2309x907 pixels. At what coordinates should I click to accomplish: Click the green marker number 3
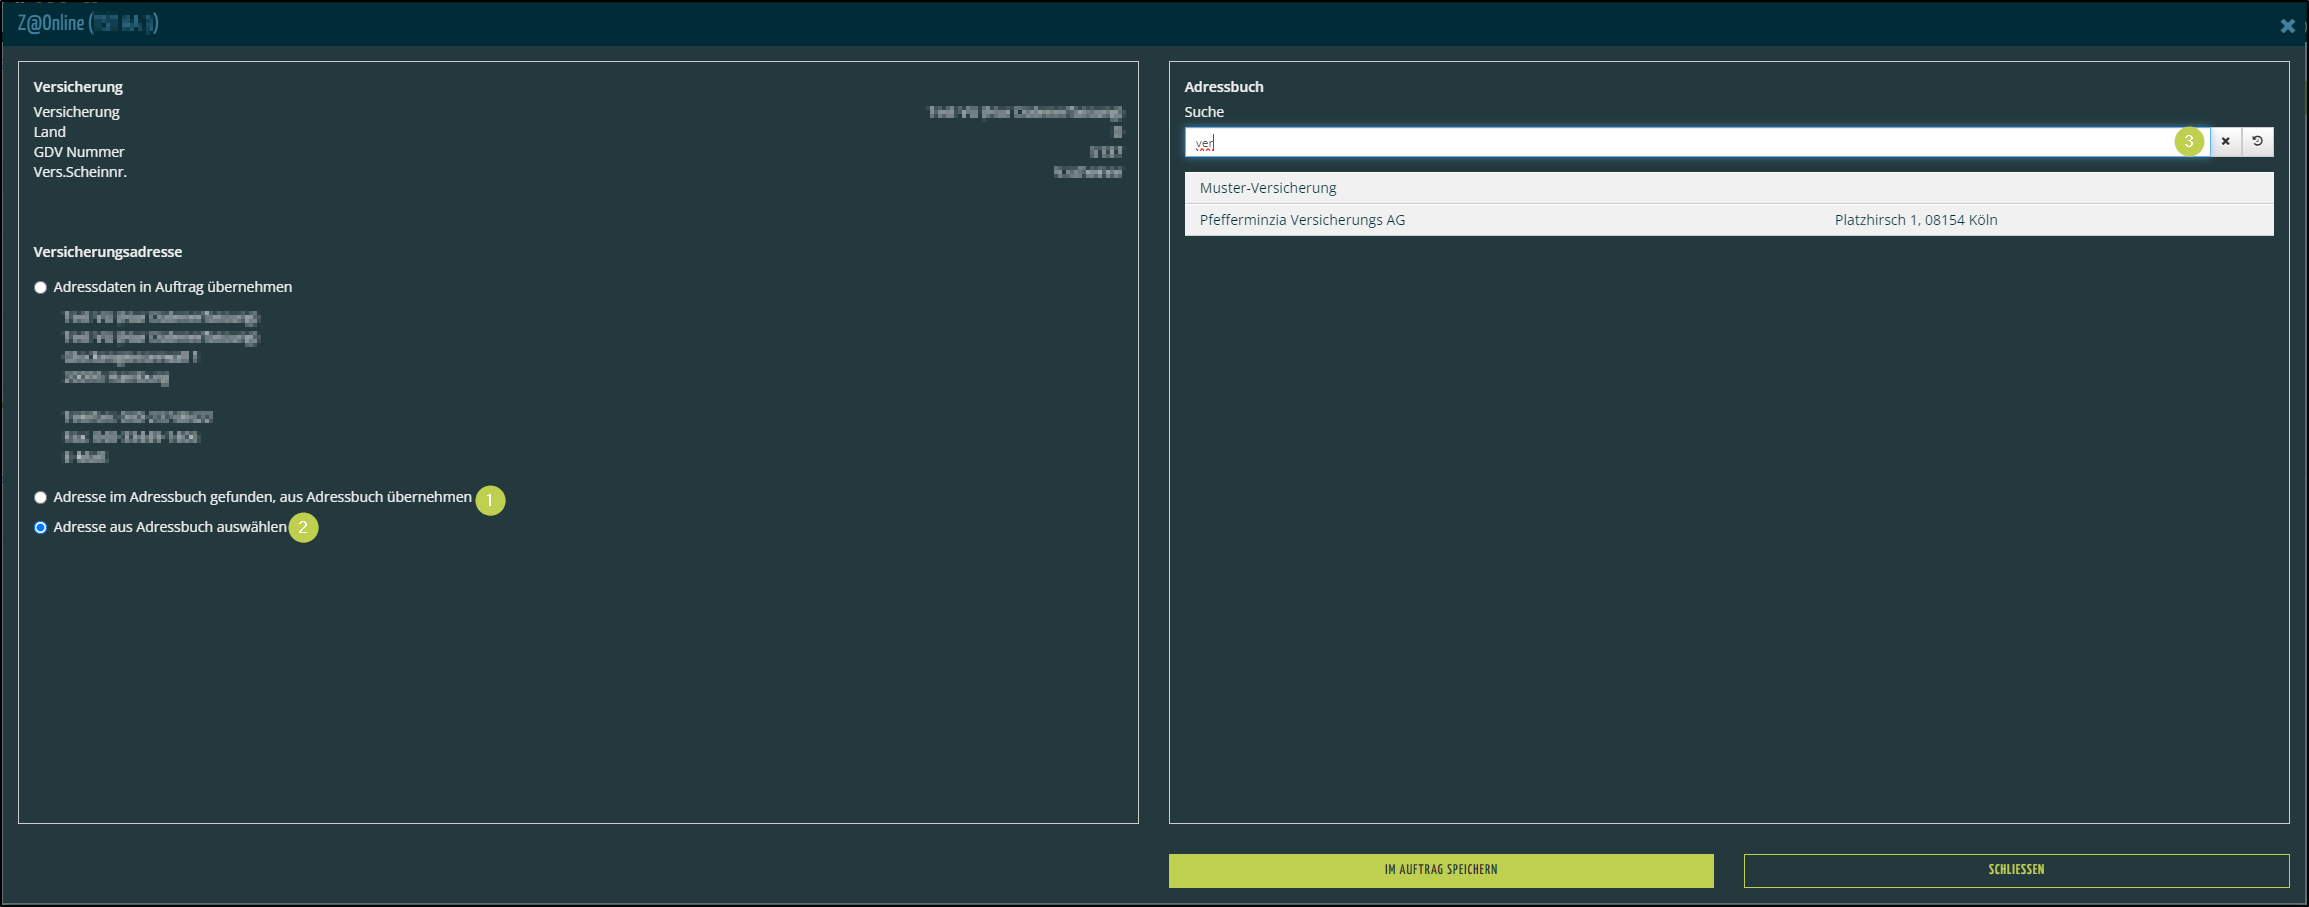2188,142
